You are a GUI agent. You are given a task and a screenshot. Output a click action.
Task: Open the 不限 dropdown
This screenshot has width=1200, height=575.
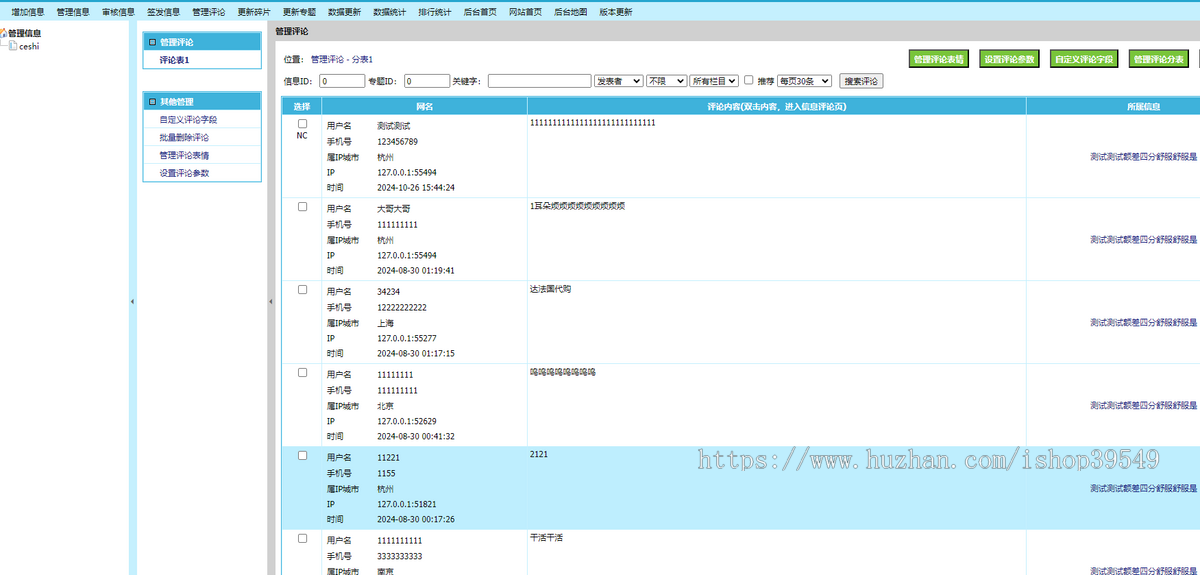pos(666,81)
